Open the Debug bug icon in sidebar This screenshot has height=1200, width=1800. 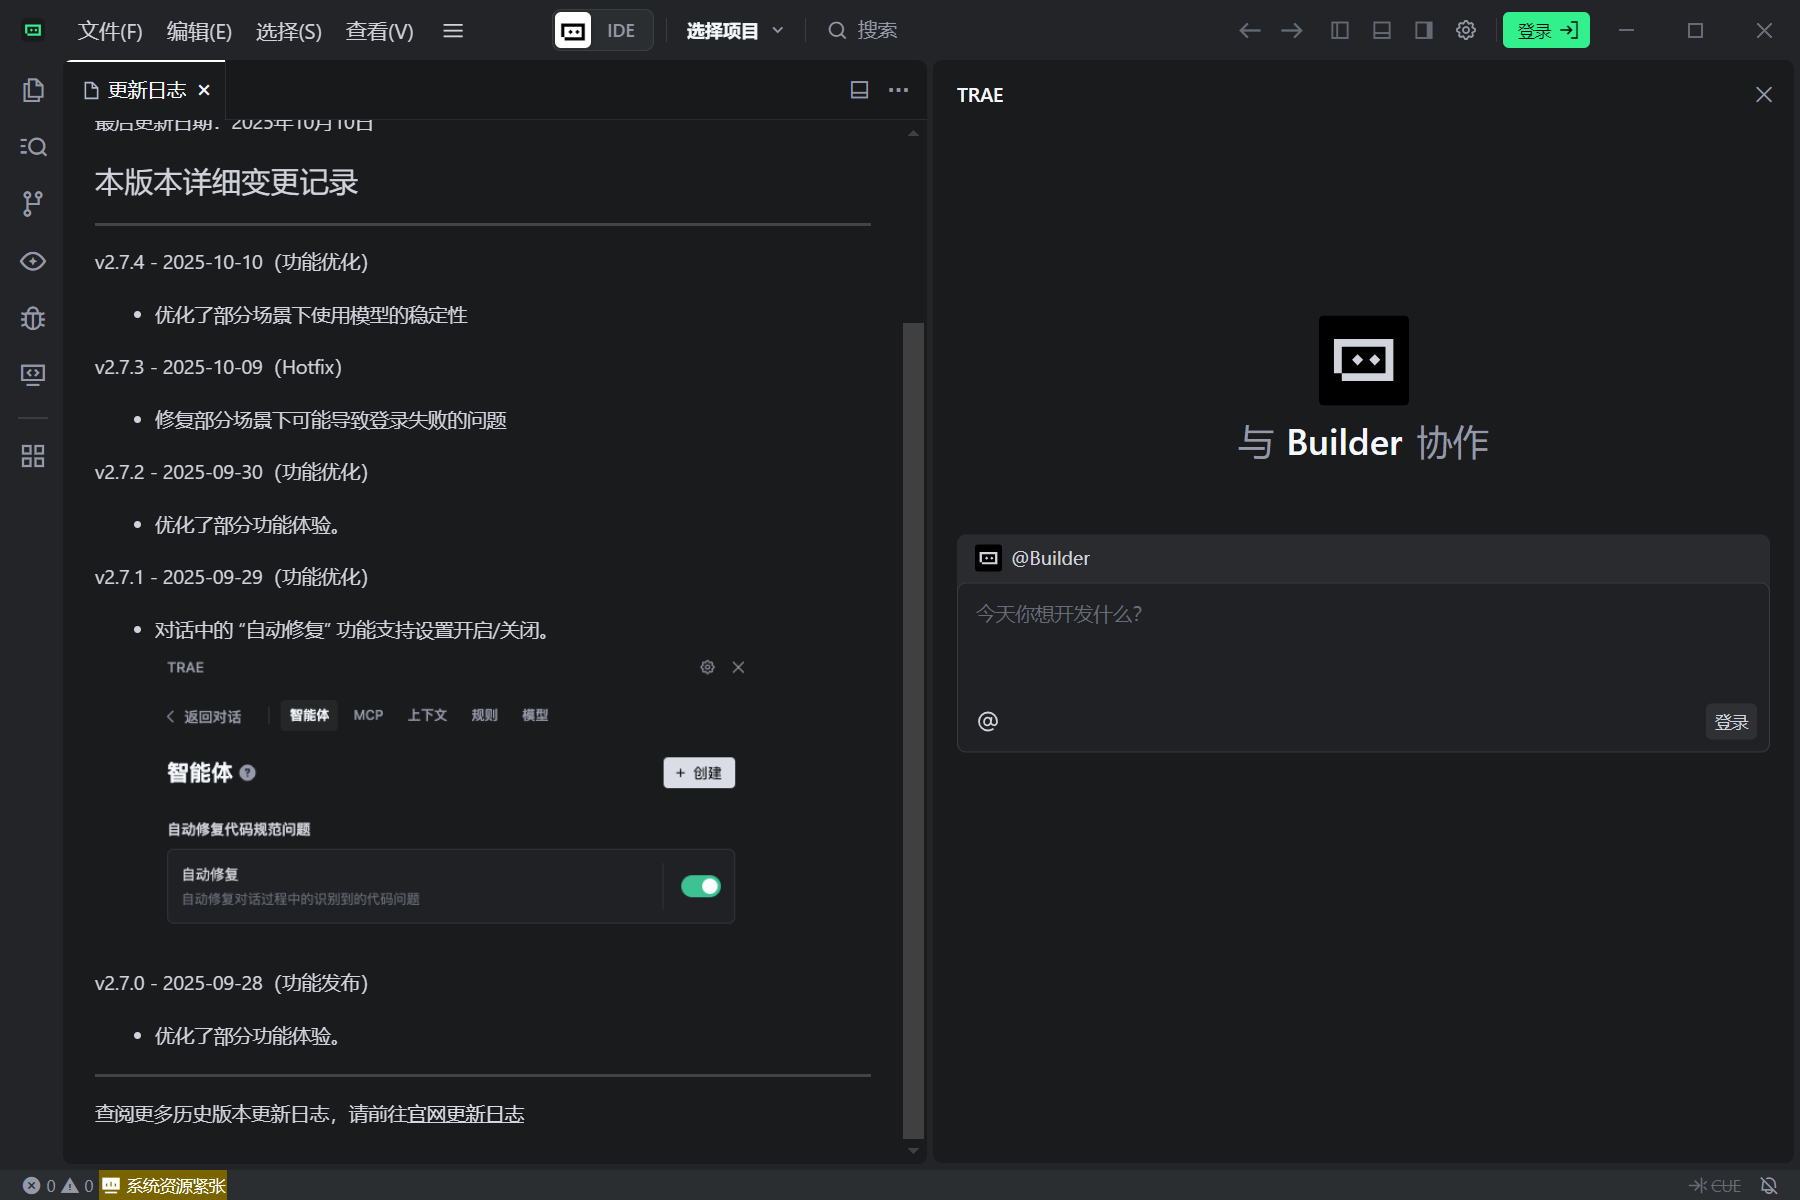[33, 318]
